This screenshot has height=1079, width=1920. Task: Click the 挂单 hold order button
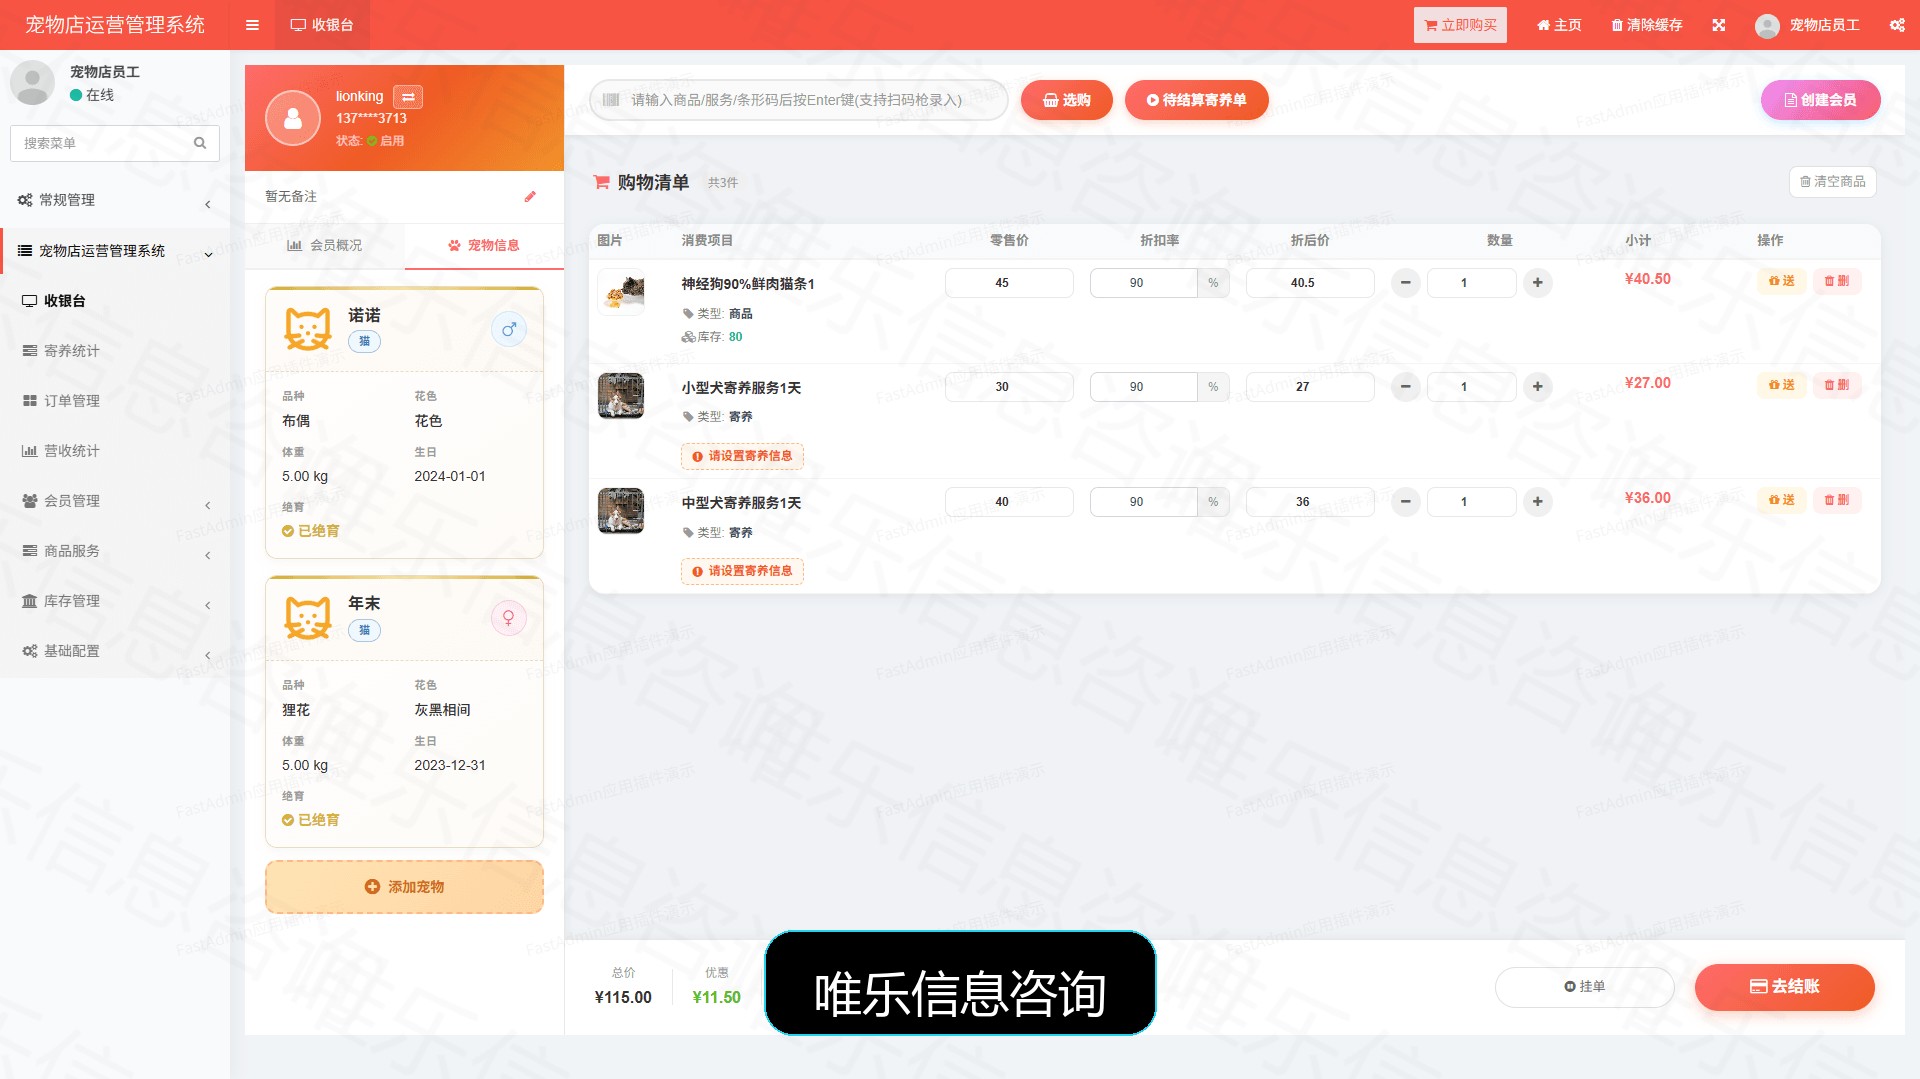pos(1584,987)
